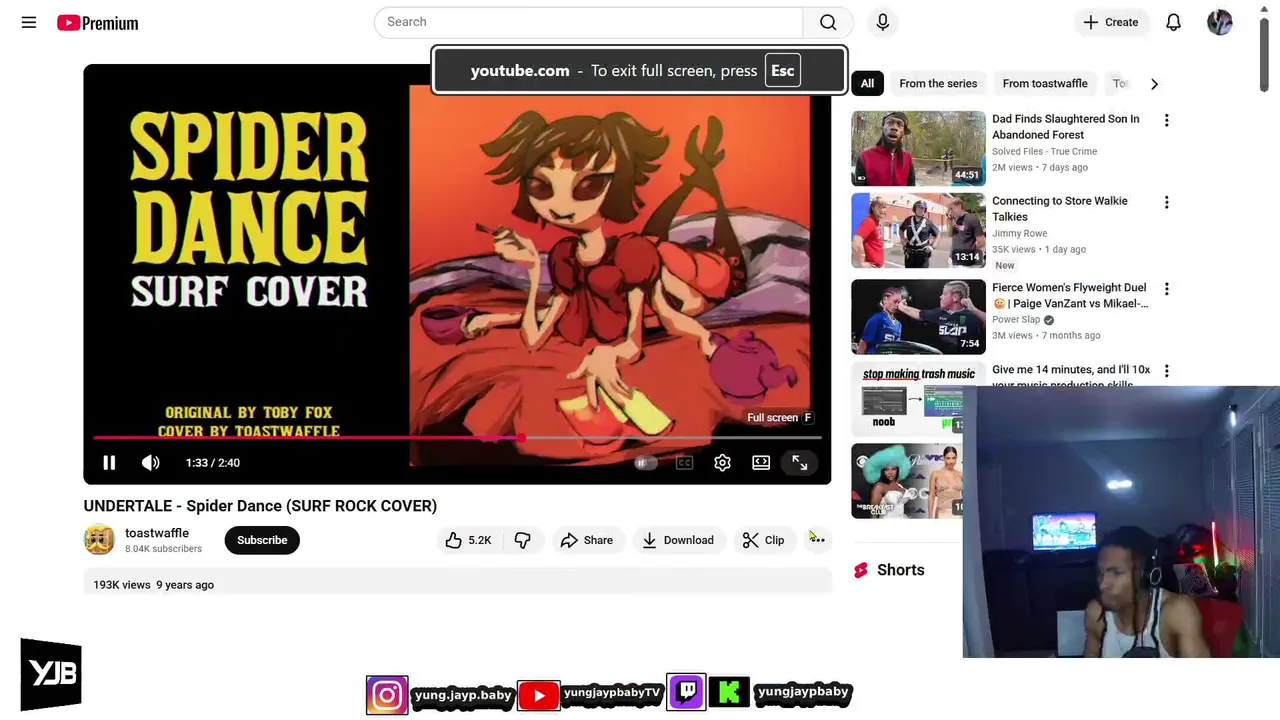Click Power Slap channel name
The width and height of the screenshot is (1280, 720).
coord(1016,320)
